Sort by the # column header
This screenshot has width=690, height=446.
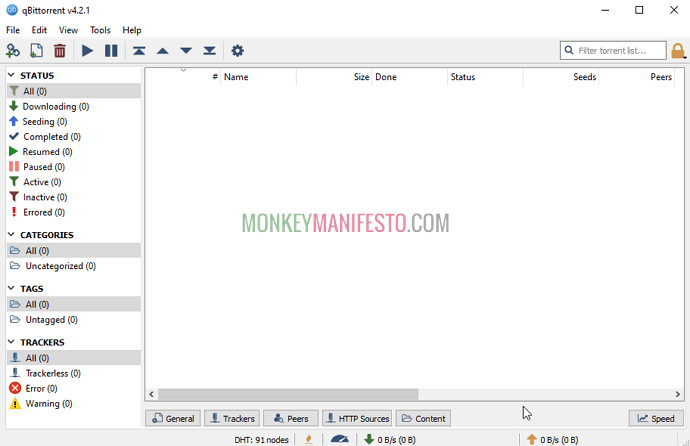click(x=183, y=77)
